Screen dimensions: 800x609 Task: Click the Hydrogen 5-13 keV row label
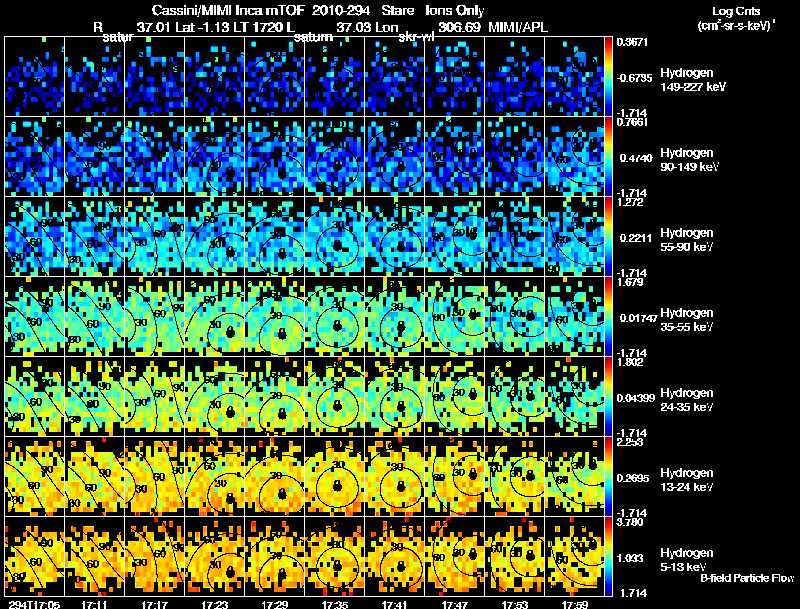point(687,560)
